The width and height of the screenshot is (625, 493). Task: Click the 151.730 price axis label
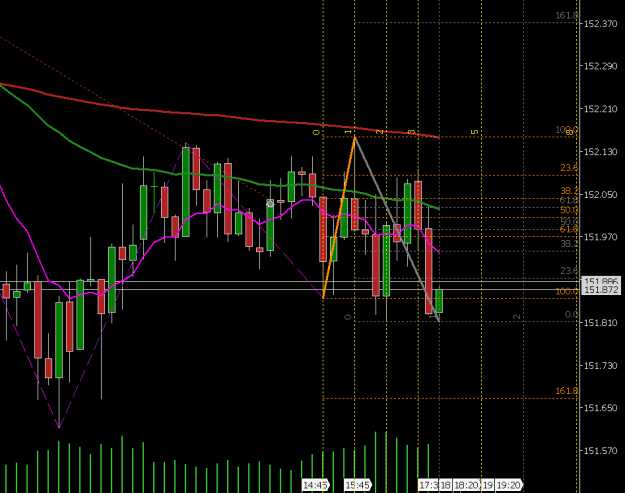[600, 365]
